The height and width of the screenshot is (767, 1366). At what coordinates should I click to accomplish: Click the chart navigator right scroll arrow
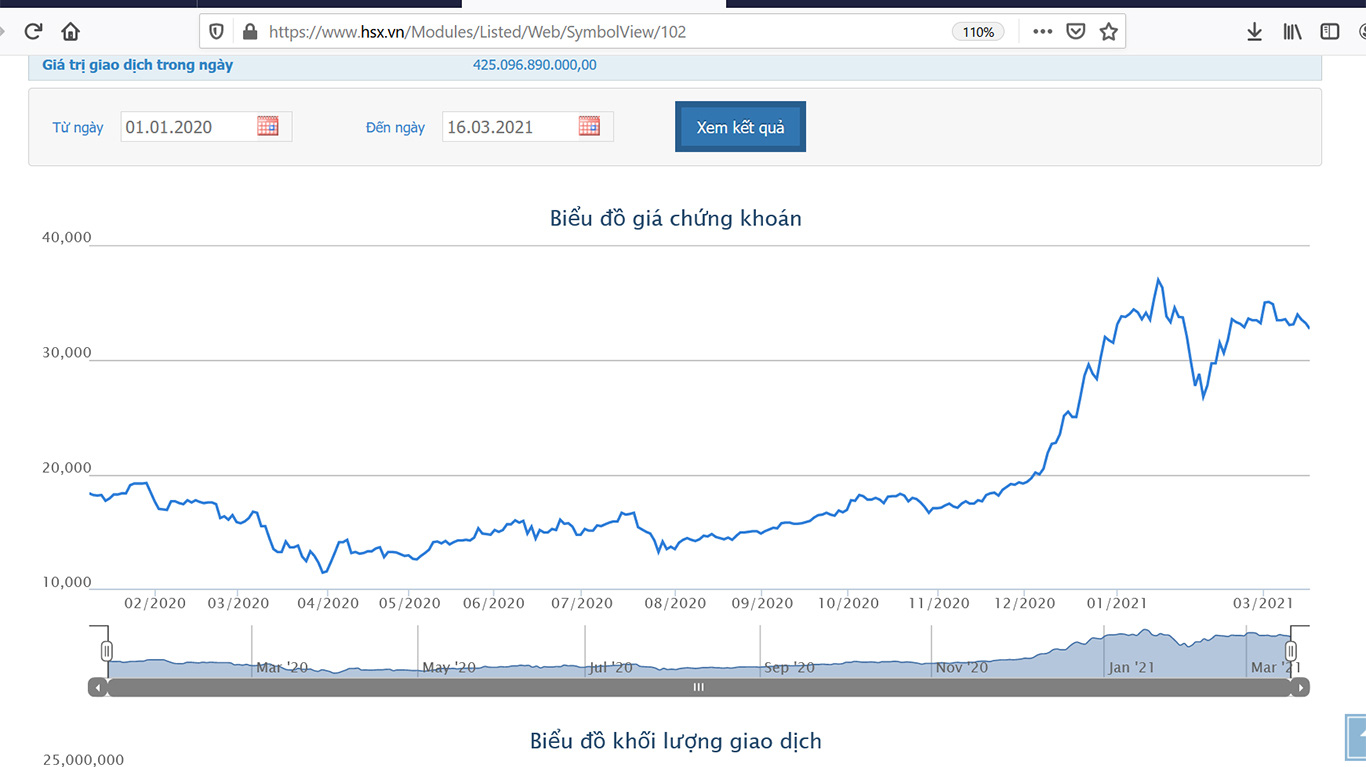[x=1300, y=687]
